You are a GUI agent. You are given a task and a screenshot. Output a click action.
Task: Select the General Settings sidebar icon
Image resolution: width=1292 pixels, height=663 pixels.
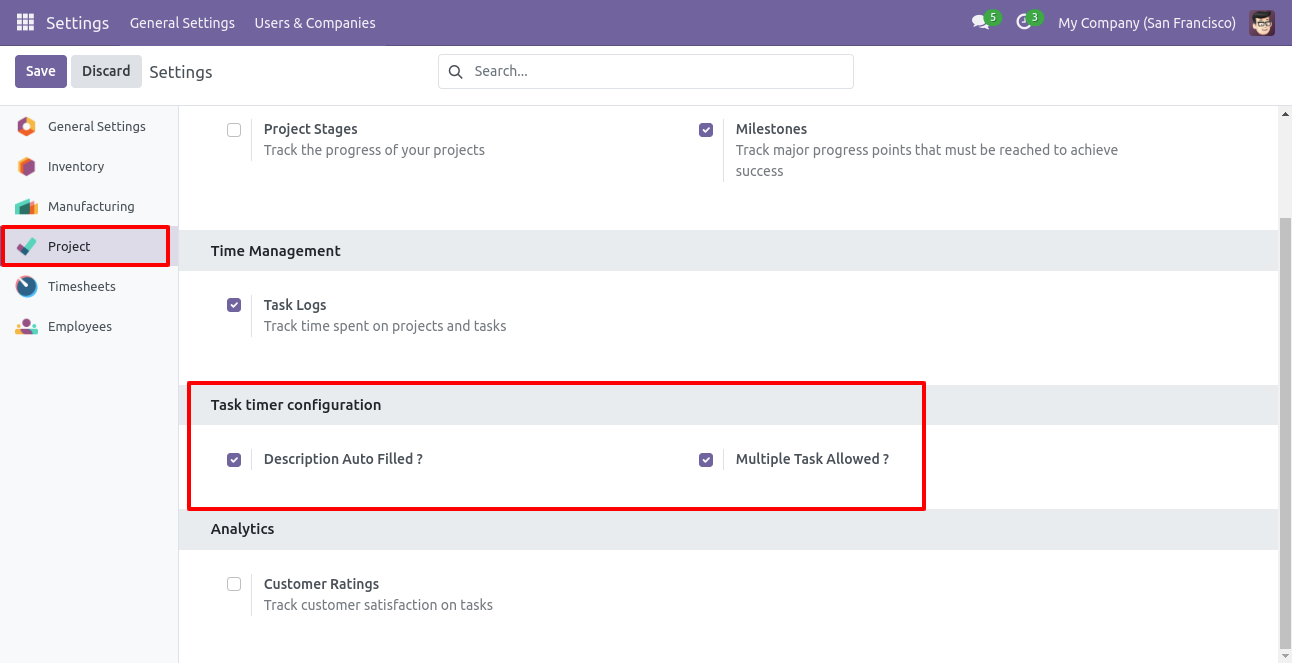point(27,127)
